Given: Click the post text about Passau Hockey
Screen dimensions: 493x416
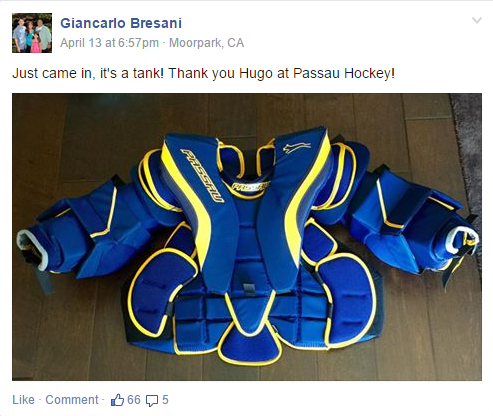Looking at the screenshot, I should pos(203,73).
